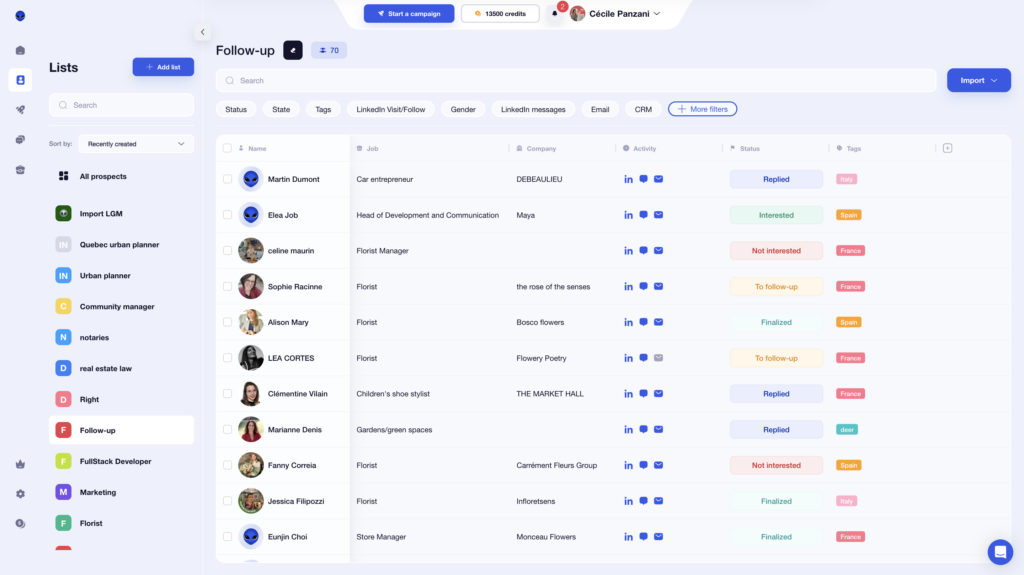Add a column with the plus icon

[x=947, y=148]
